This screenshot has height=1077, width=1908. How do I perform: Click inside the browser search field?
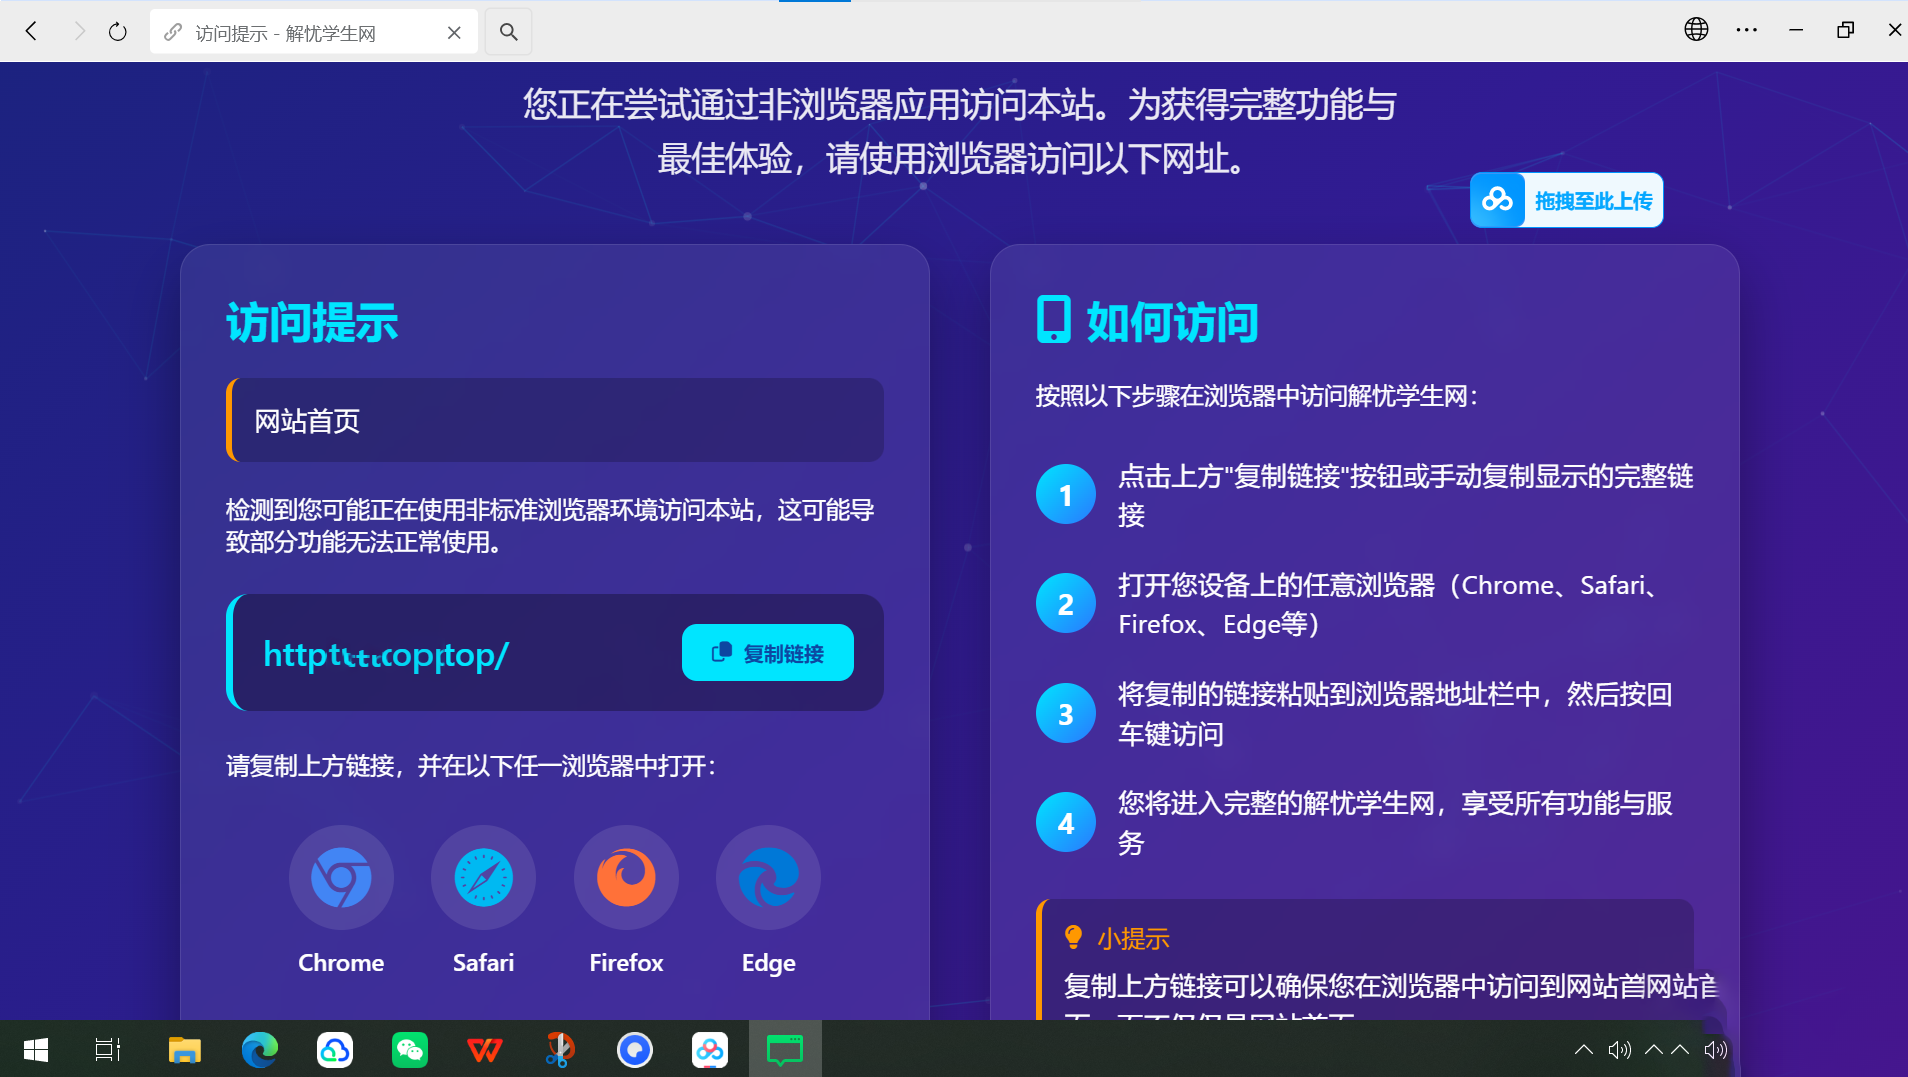coord(508,31)
